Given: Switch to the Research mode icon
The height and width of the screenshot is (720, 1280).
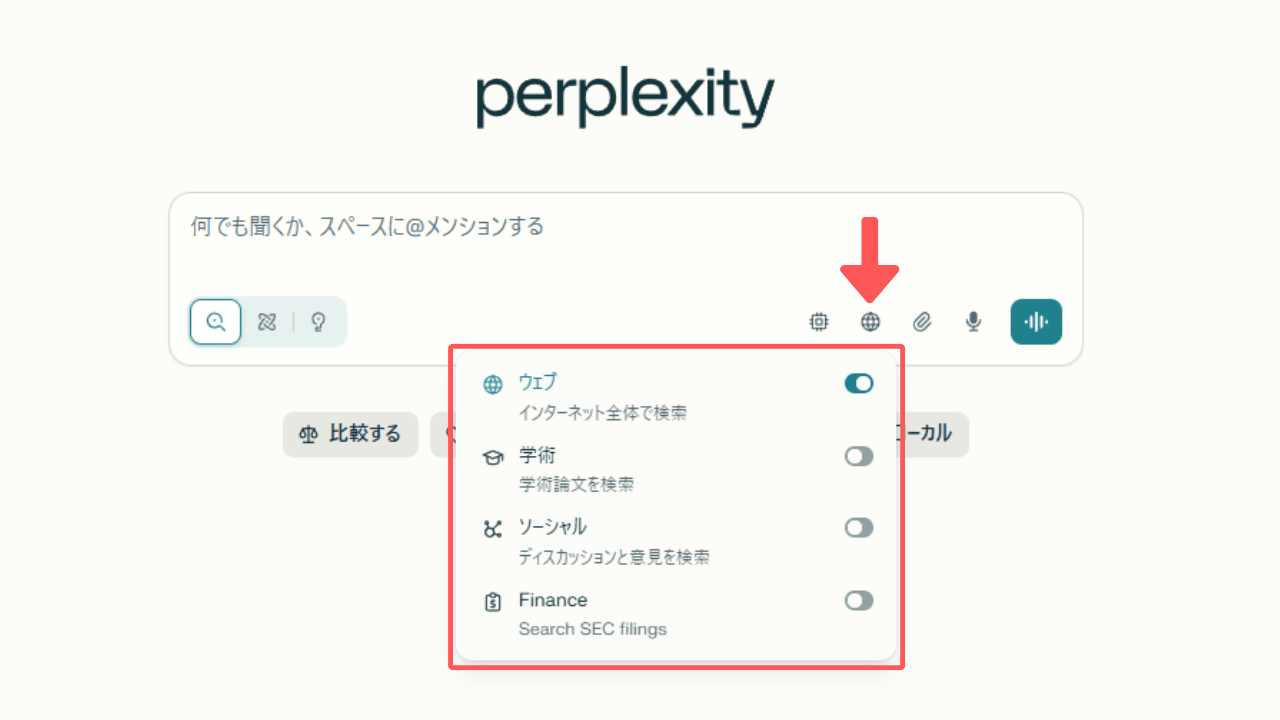Looking at the screenshot, I should pyautogui.click(x=266, y=322).
